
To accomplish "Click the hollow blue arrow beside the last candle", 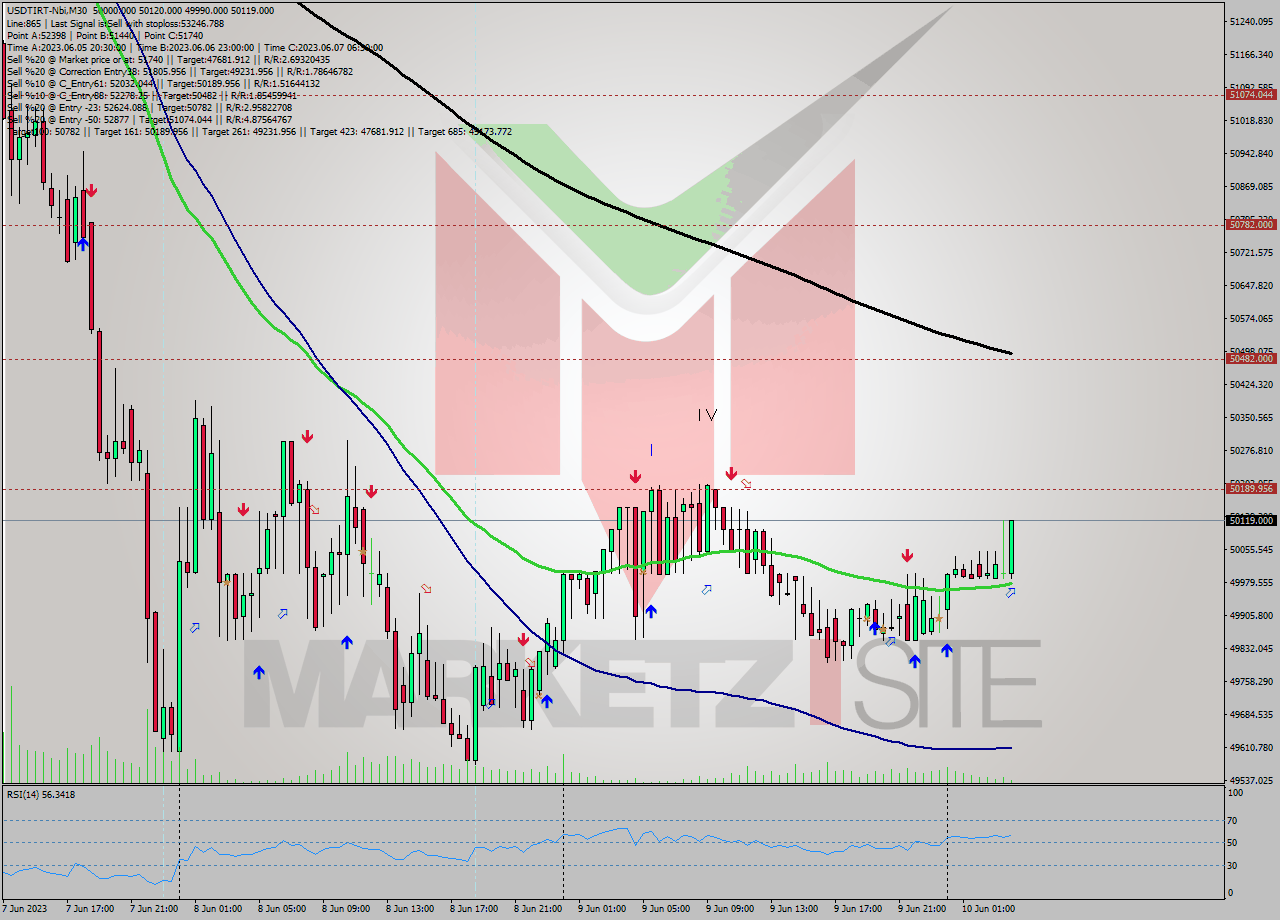I will [x=1011, y=593].
